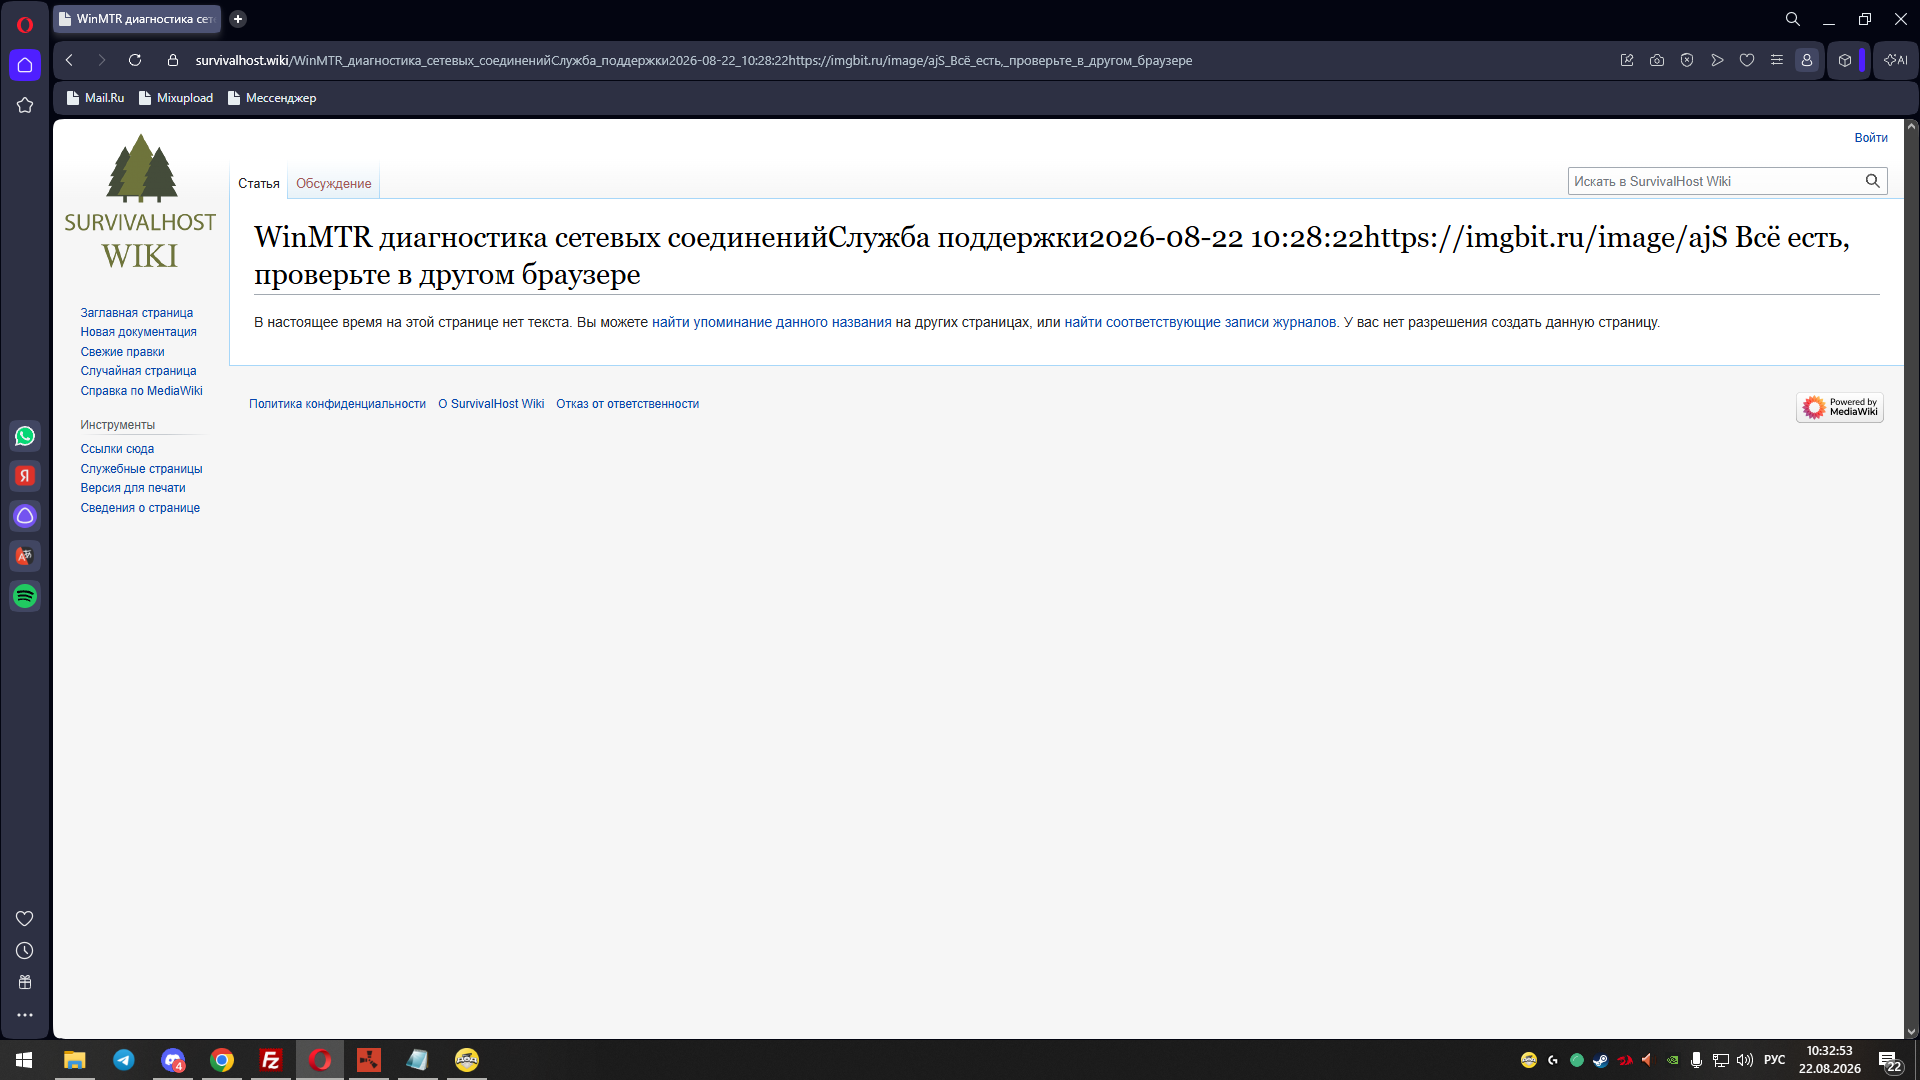Open Новая документация link
Image resolution: width=1920 pixels, height=1080 pixels.
click(x=139, y=332)
